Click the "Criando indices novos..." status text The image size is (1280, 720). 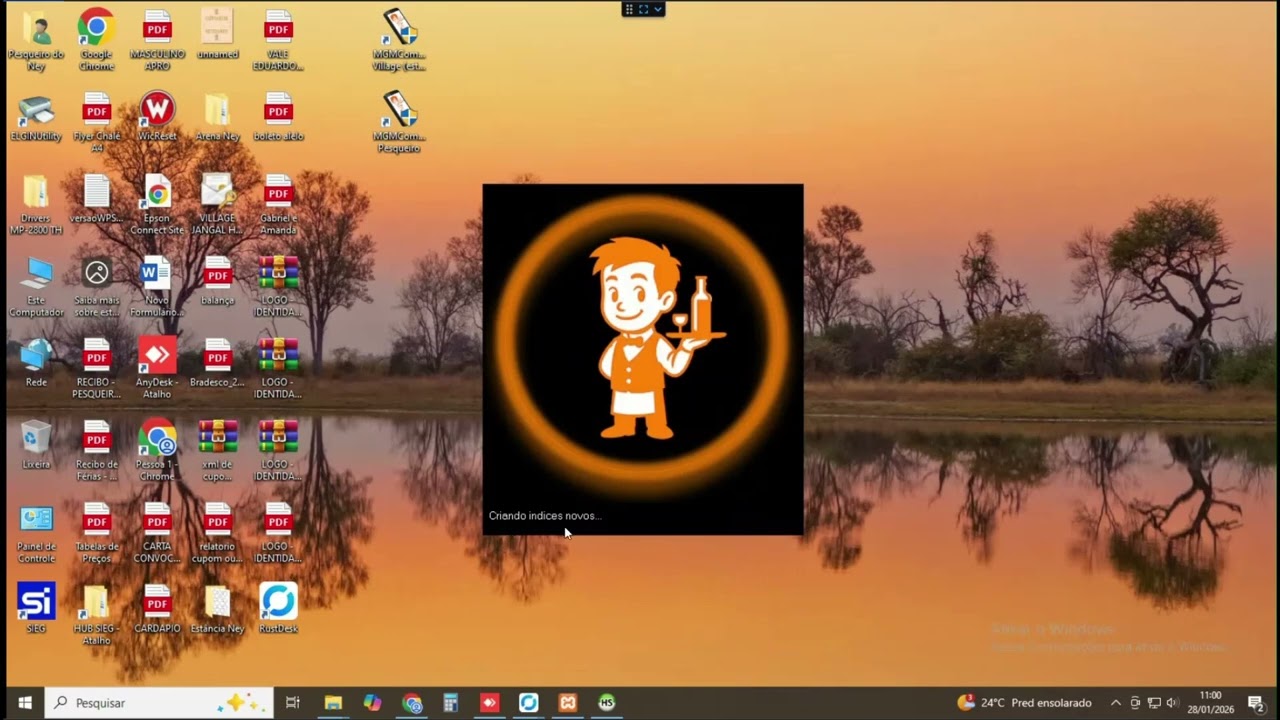click(545, 516)
